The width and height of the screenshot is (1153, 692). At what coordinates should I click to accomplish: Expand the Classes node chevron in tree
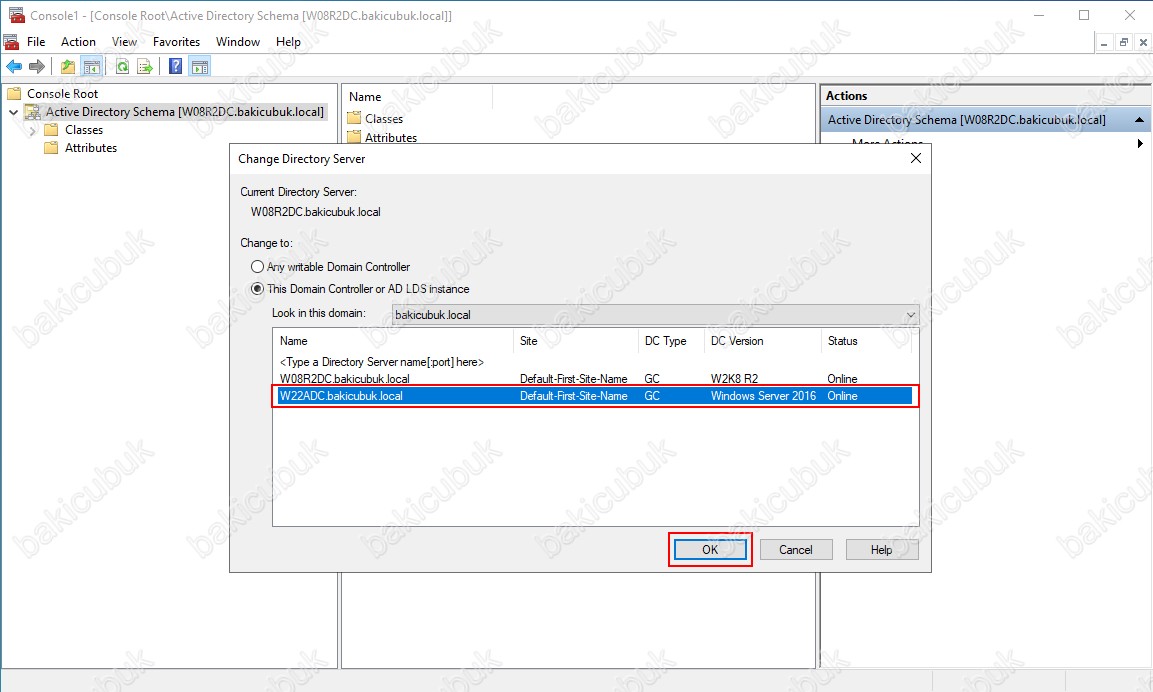(32, 130)
